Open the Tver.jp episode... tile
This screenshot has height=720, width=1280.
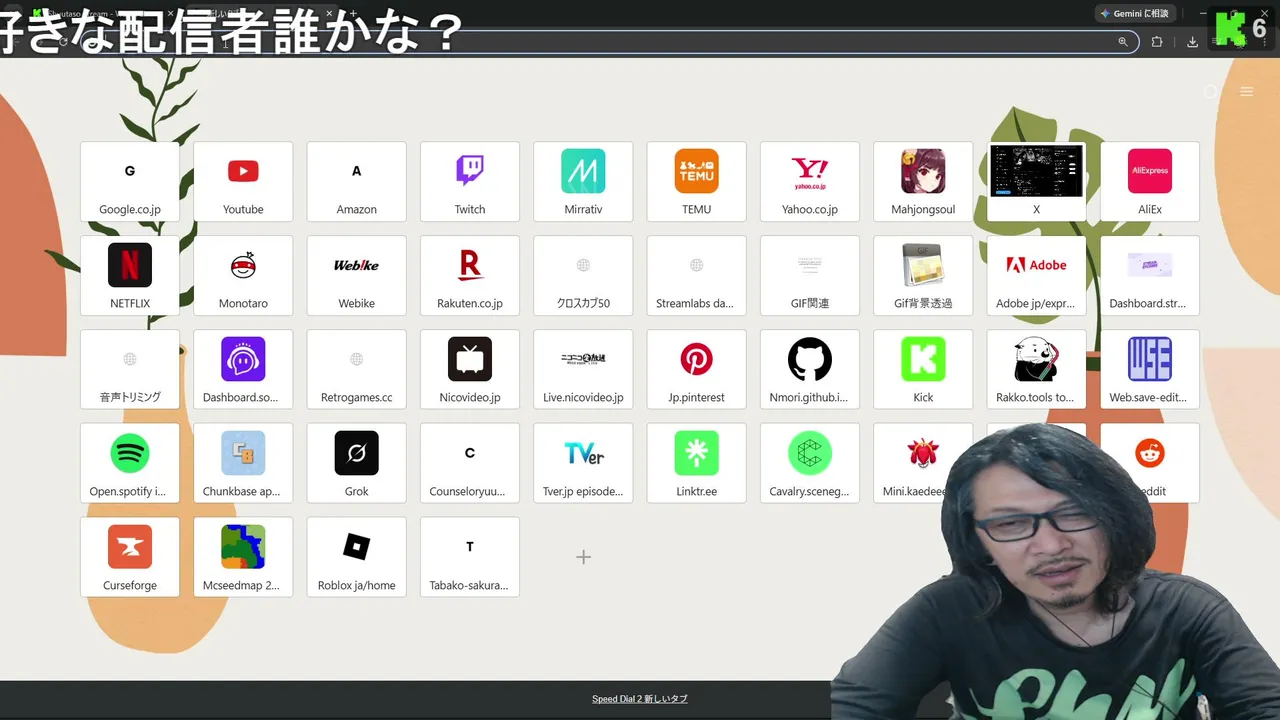(x=583, y=464)
